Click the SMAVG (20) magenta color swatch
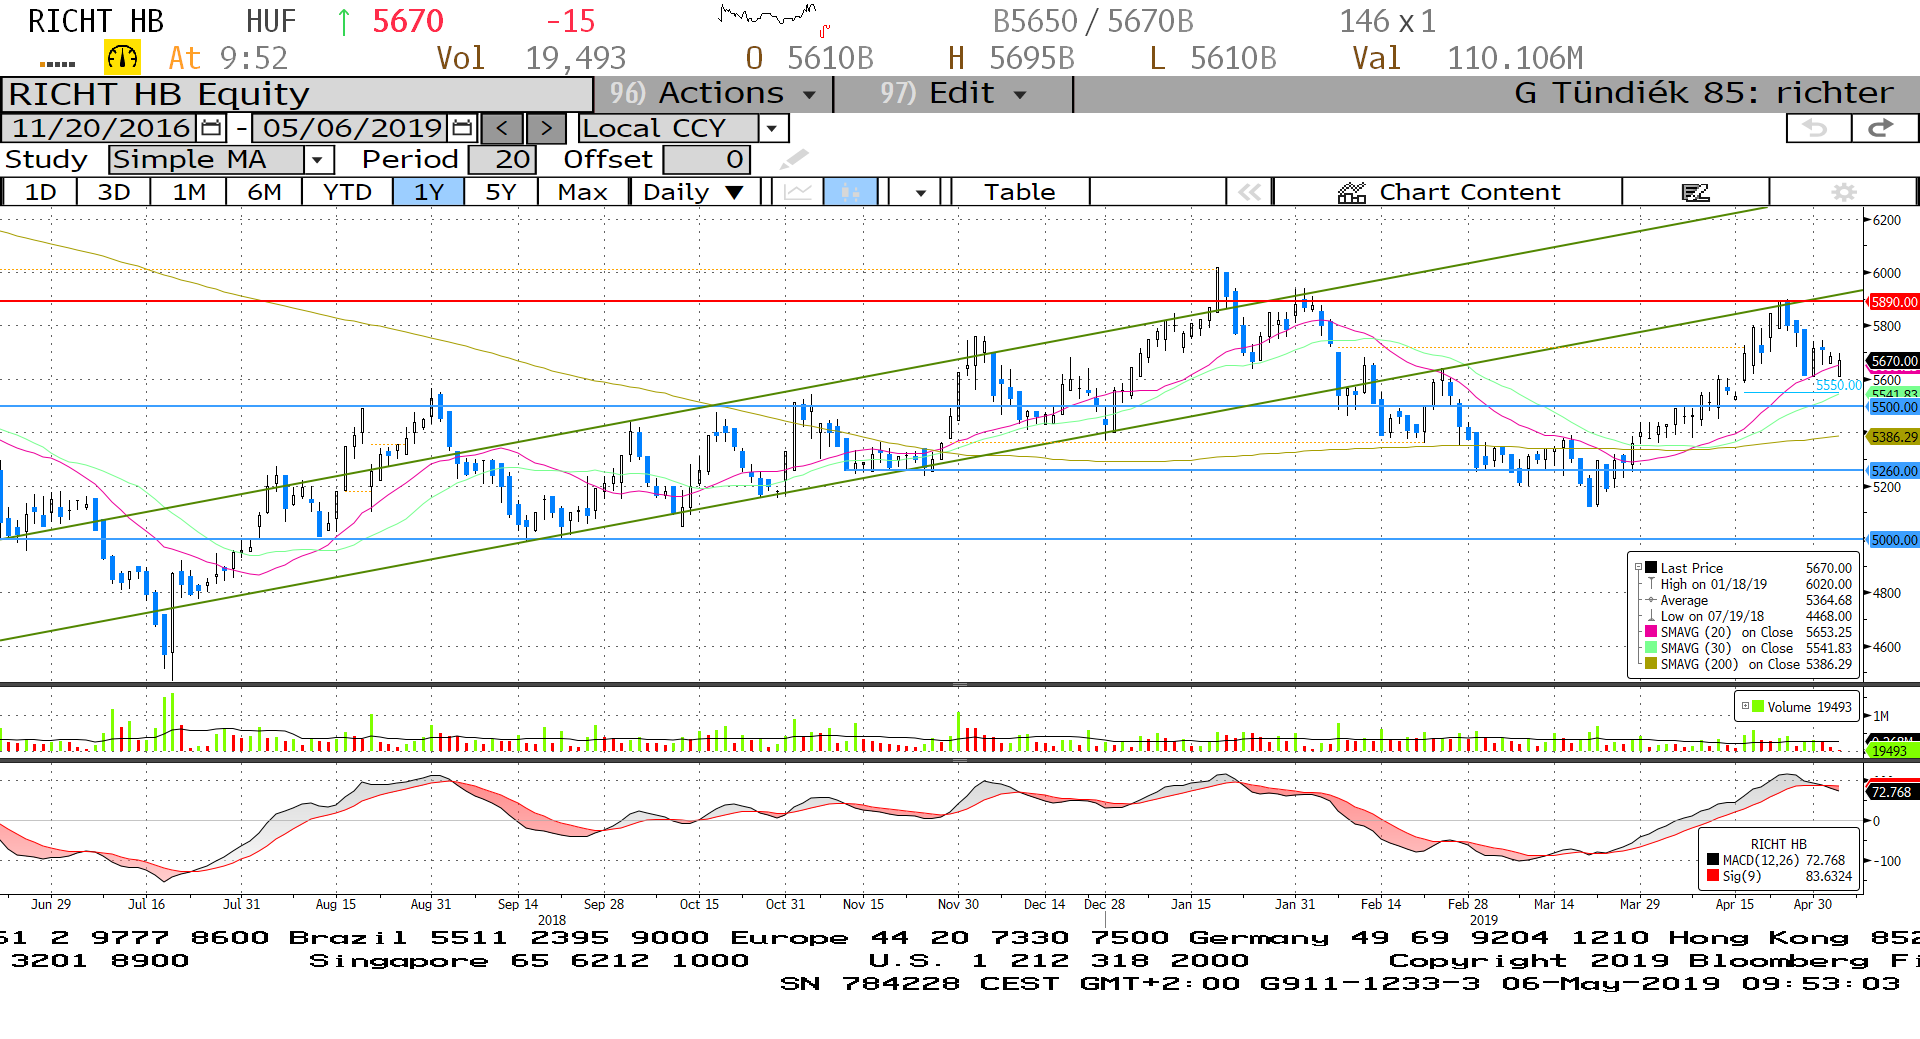Screen dimensions: 1920x1039 coord(1652,632)
